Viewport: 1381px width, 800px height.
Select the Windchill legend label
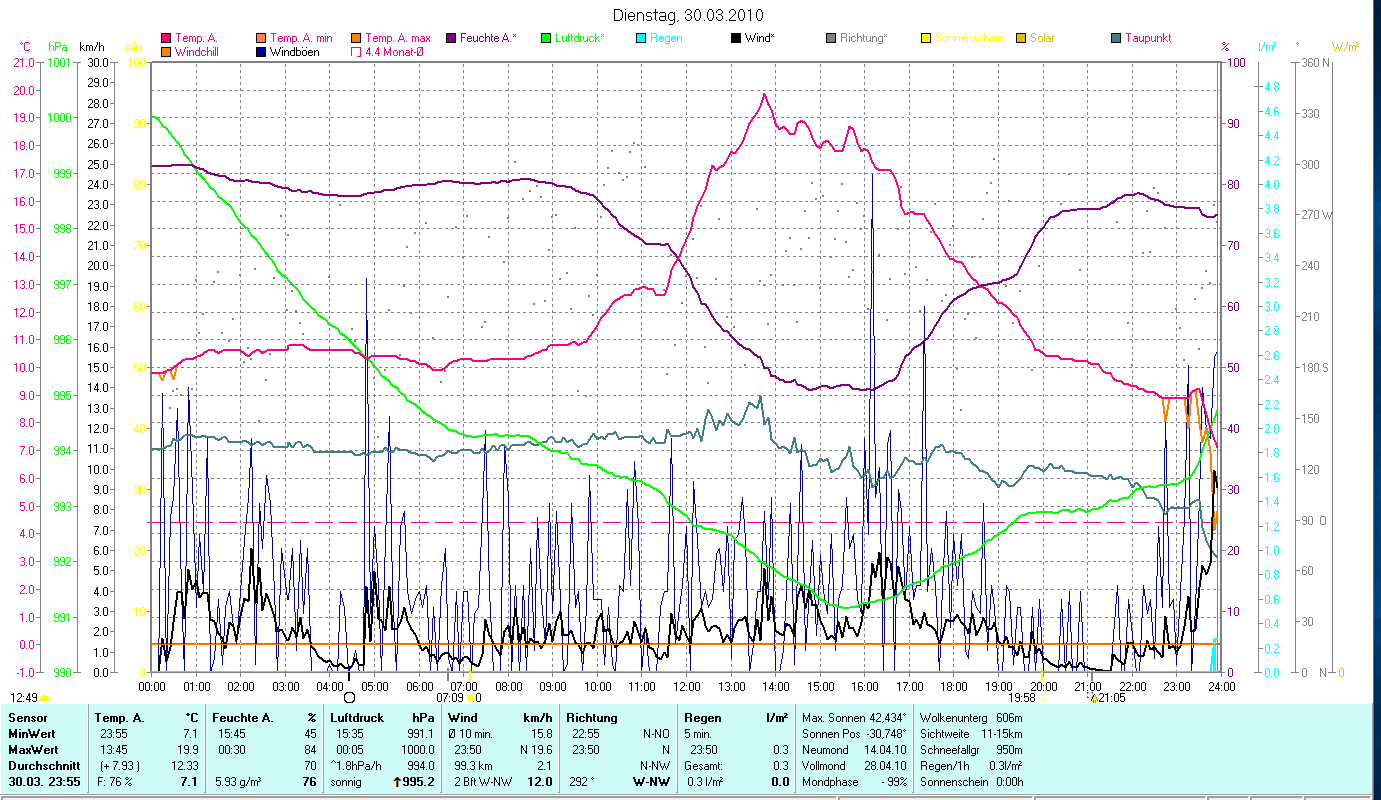click(x=200, y=52)
